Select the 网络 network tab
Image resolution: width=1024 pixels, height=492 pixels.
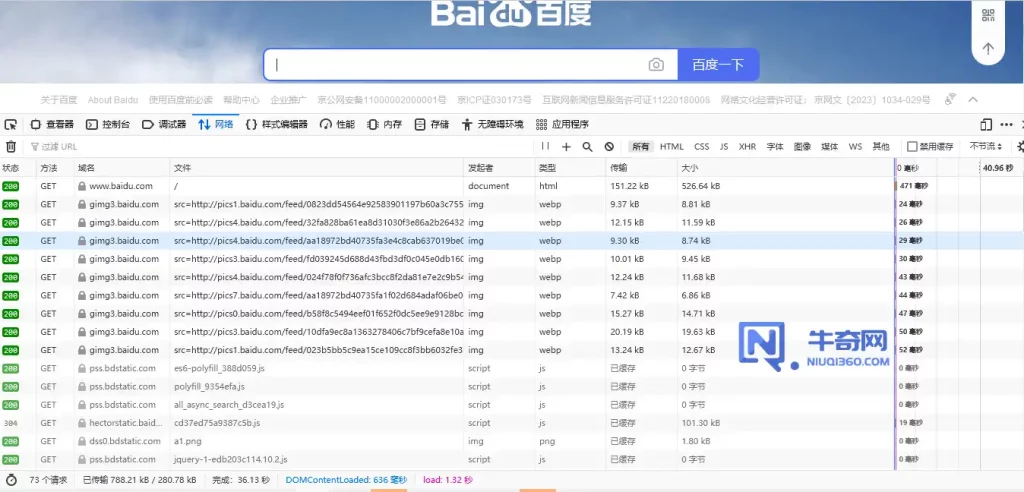[216, 124]
